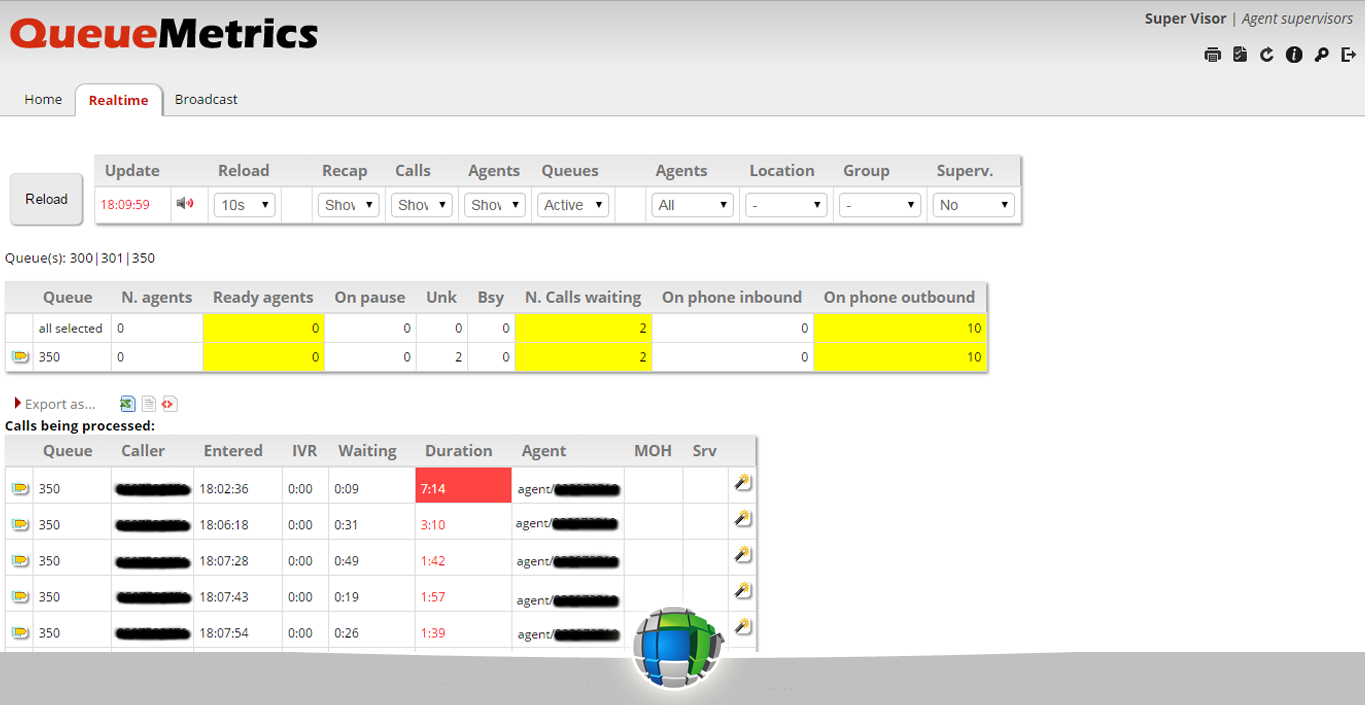Click the printer icon in header
Viewport: 1365px width, 705px height.
coord(1213,55)
